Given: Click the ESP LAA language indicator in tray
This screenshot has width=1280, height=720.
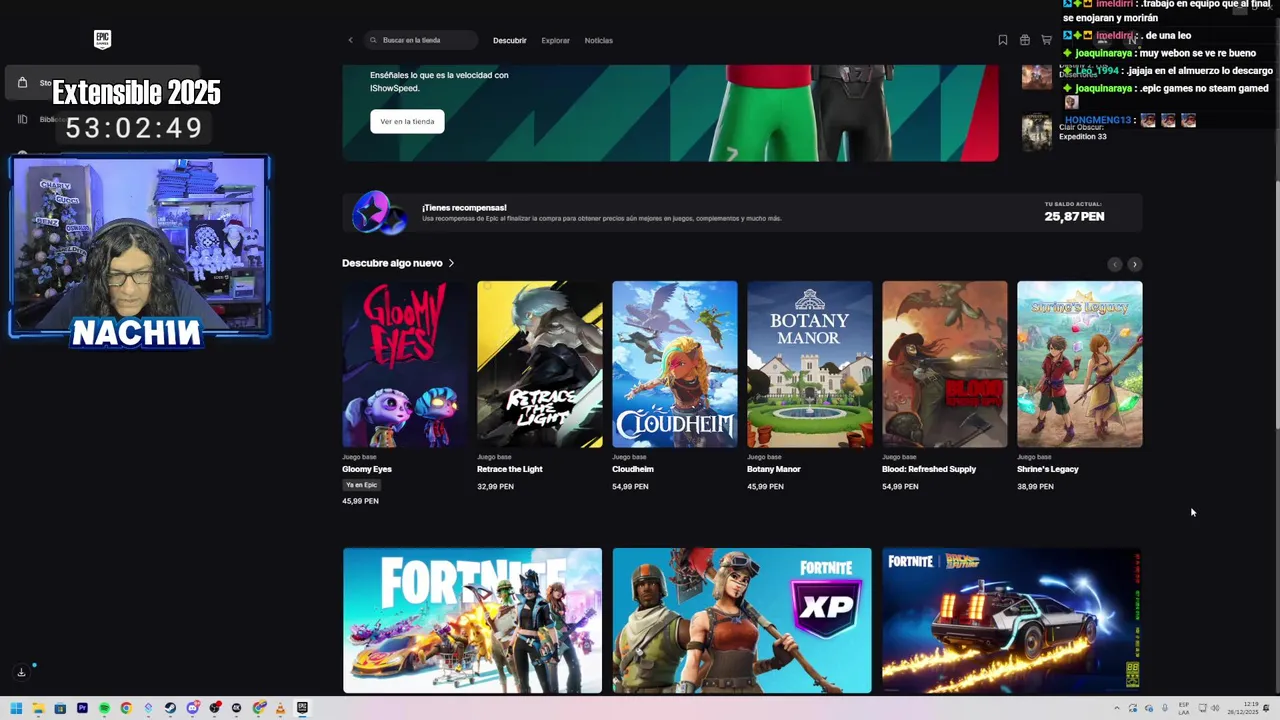Looking at the screenshot, I should (1184, 708).
